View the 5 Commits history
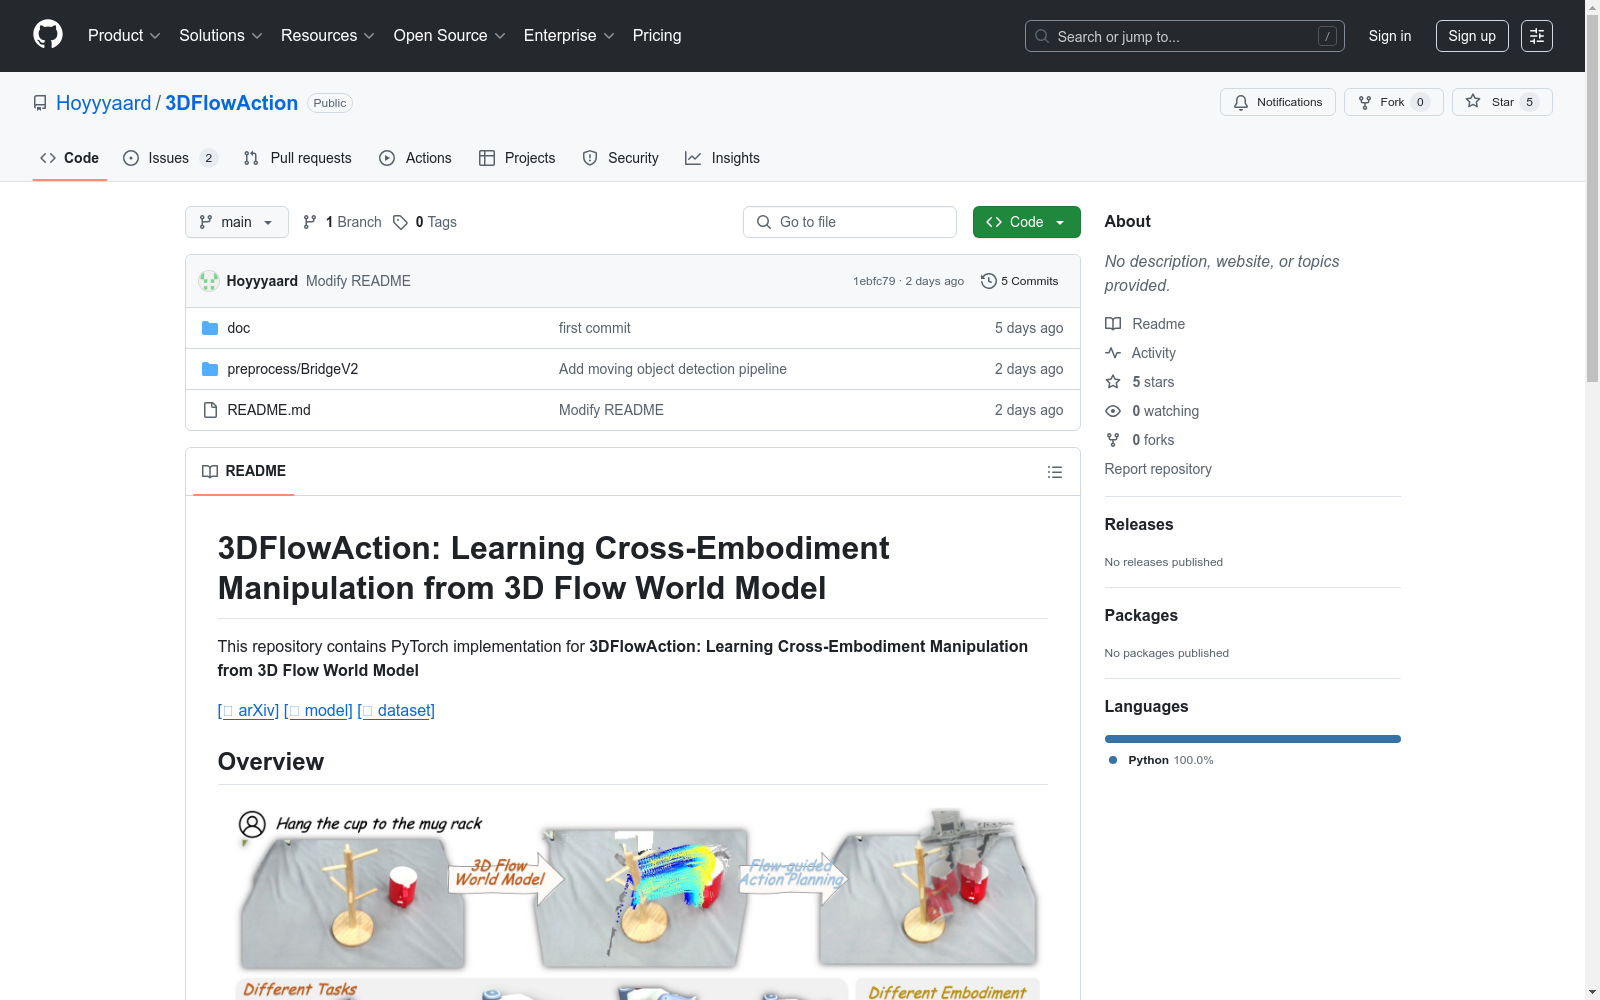1600x1000 pixels. (1020, 281)
